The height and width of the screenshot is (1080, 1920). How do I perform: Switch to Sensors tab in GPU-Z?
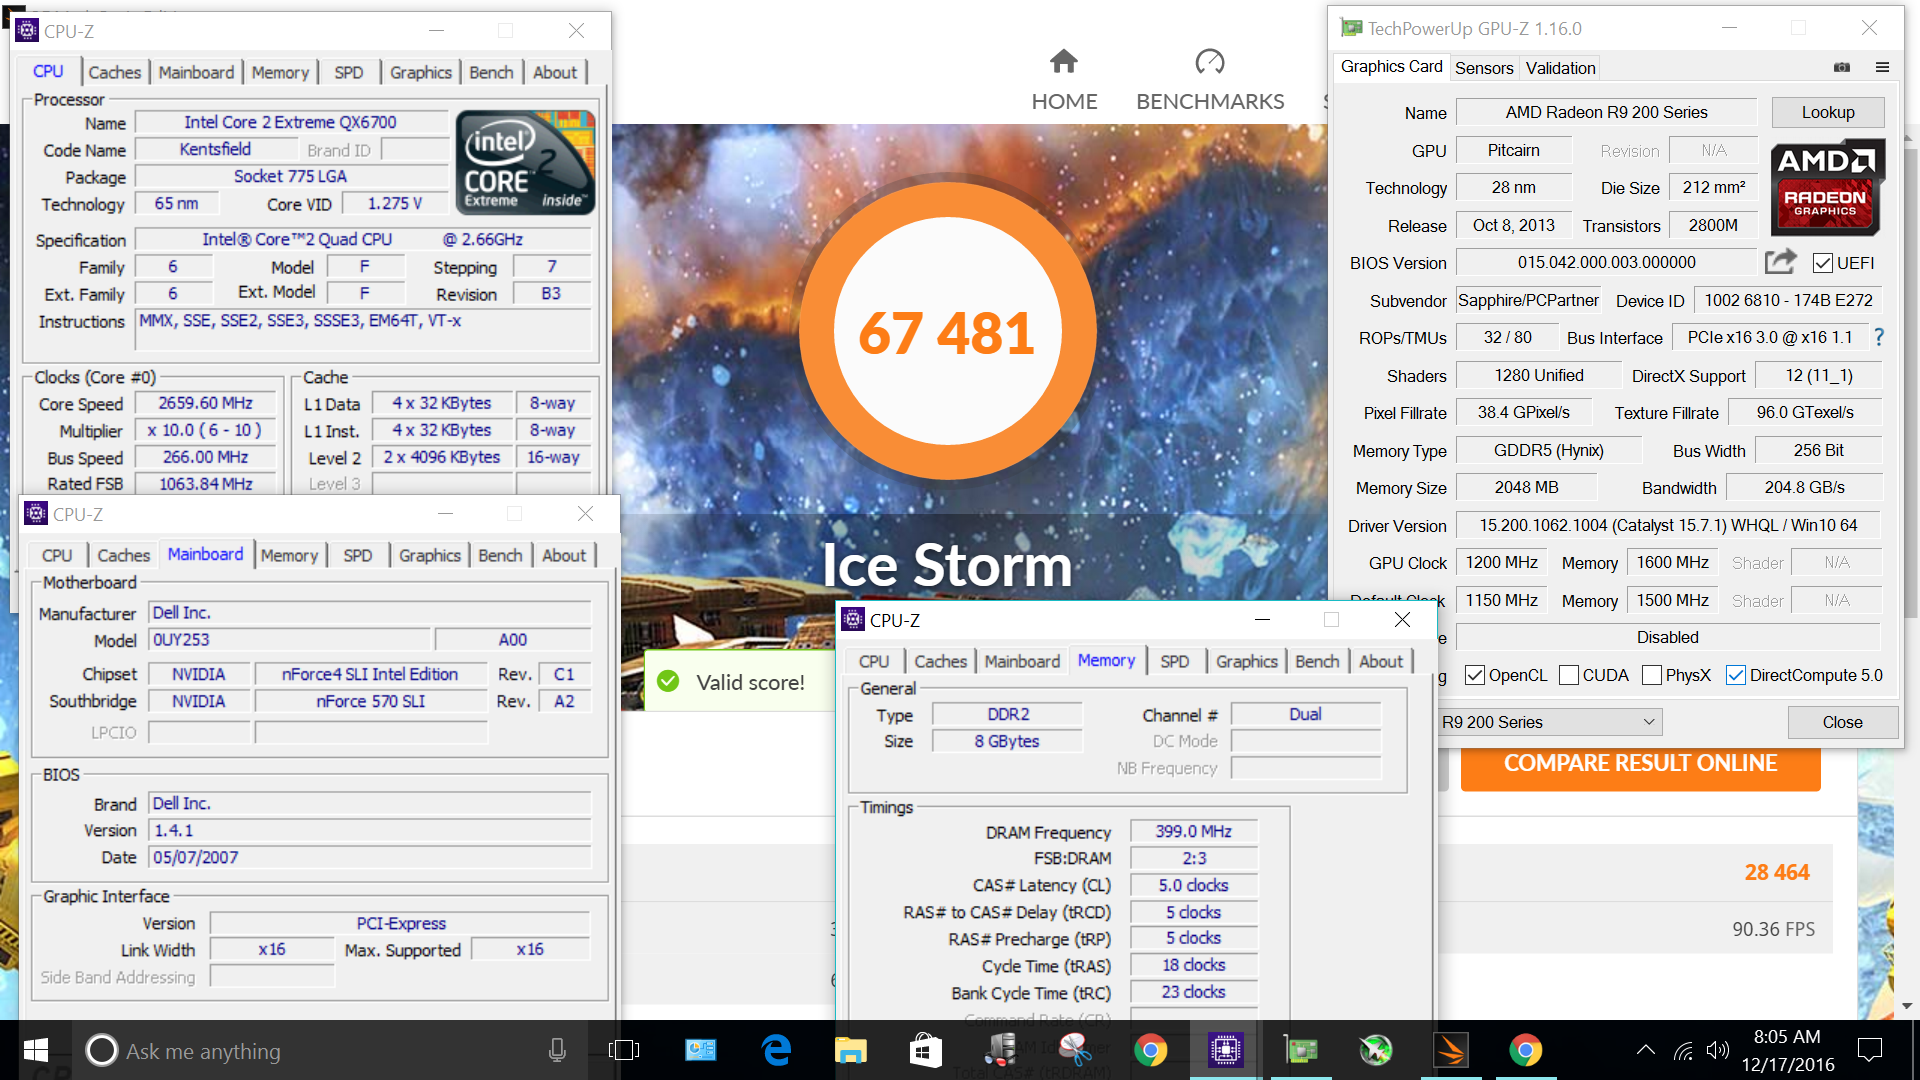click(1483, 68)
